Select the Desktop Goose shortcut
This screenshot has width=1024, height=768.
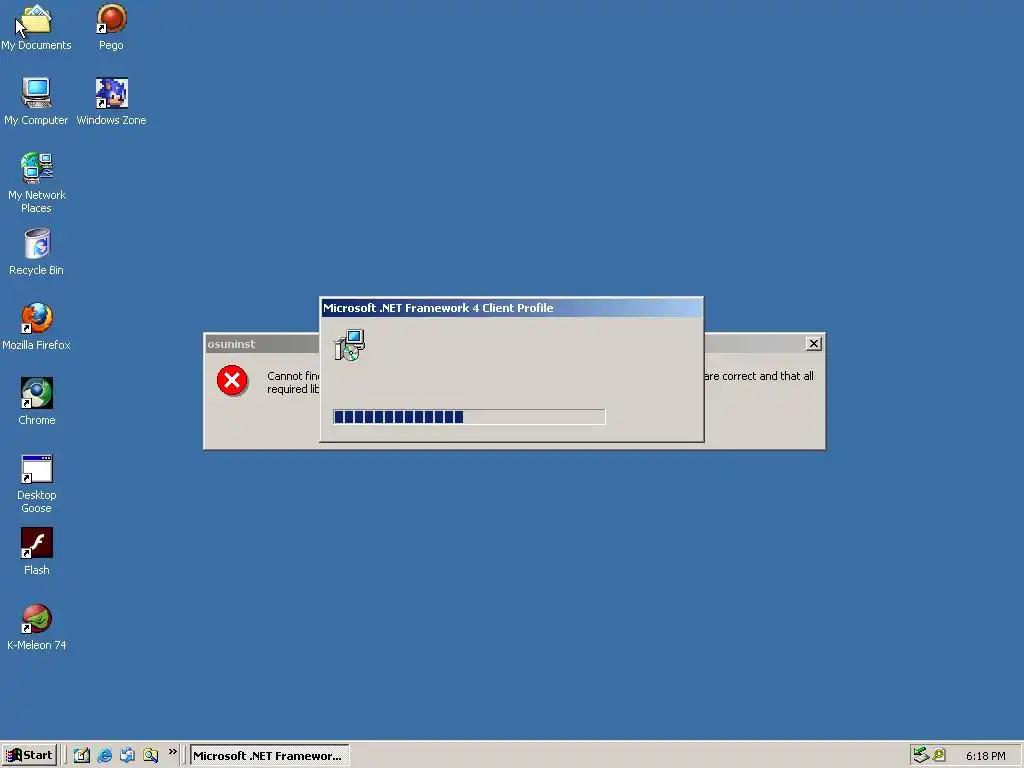pos(37,483)
